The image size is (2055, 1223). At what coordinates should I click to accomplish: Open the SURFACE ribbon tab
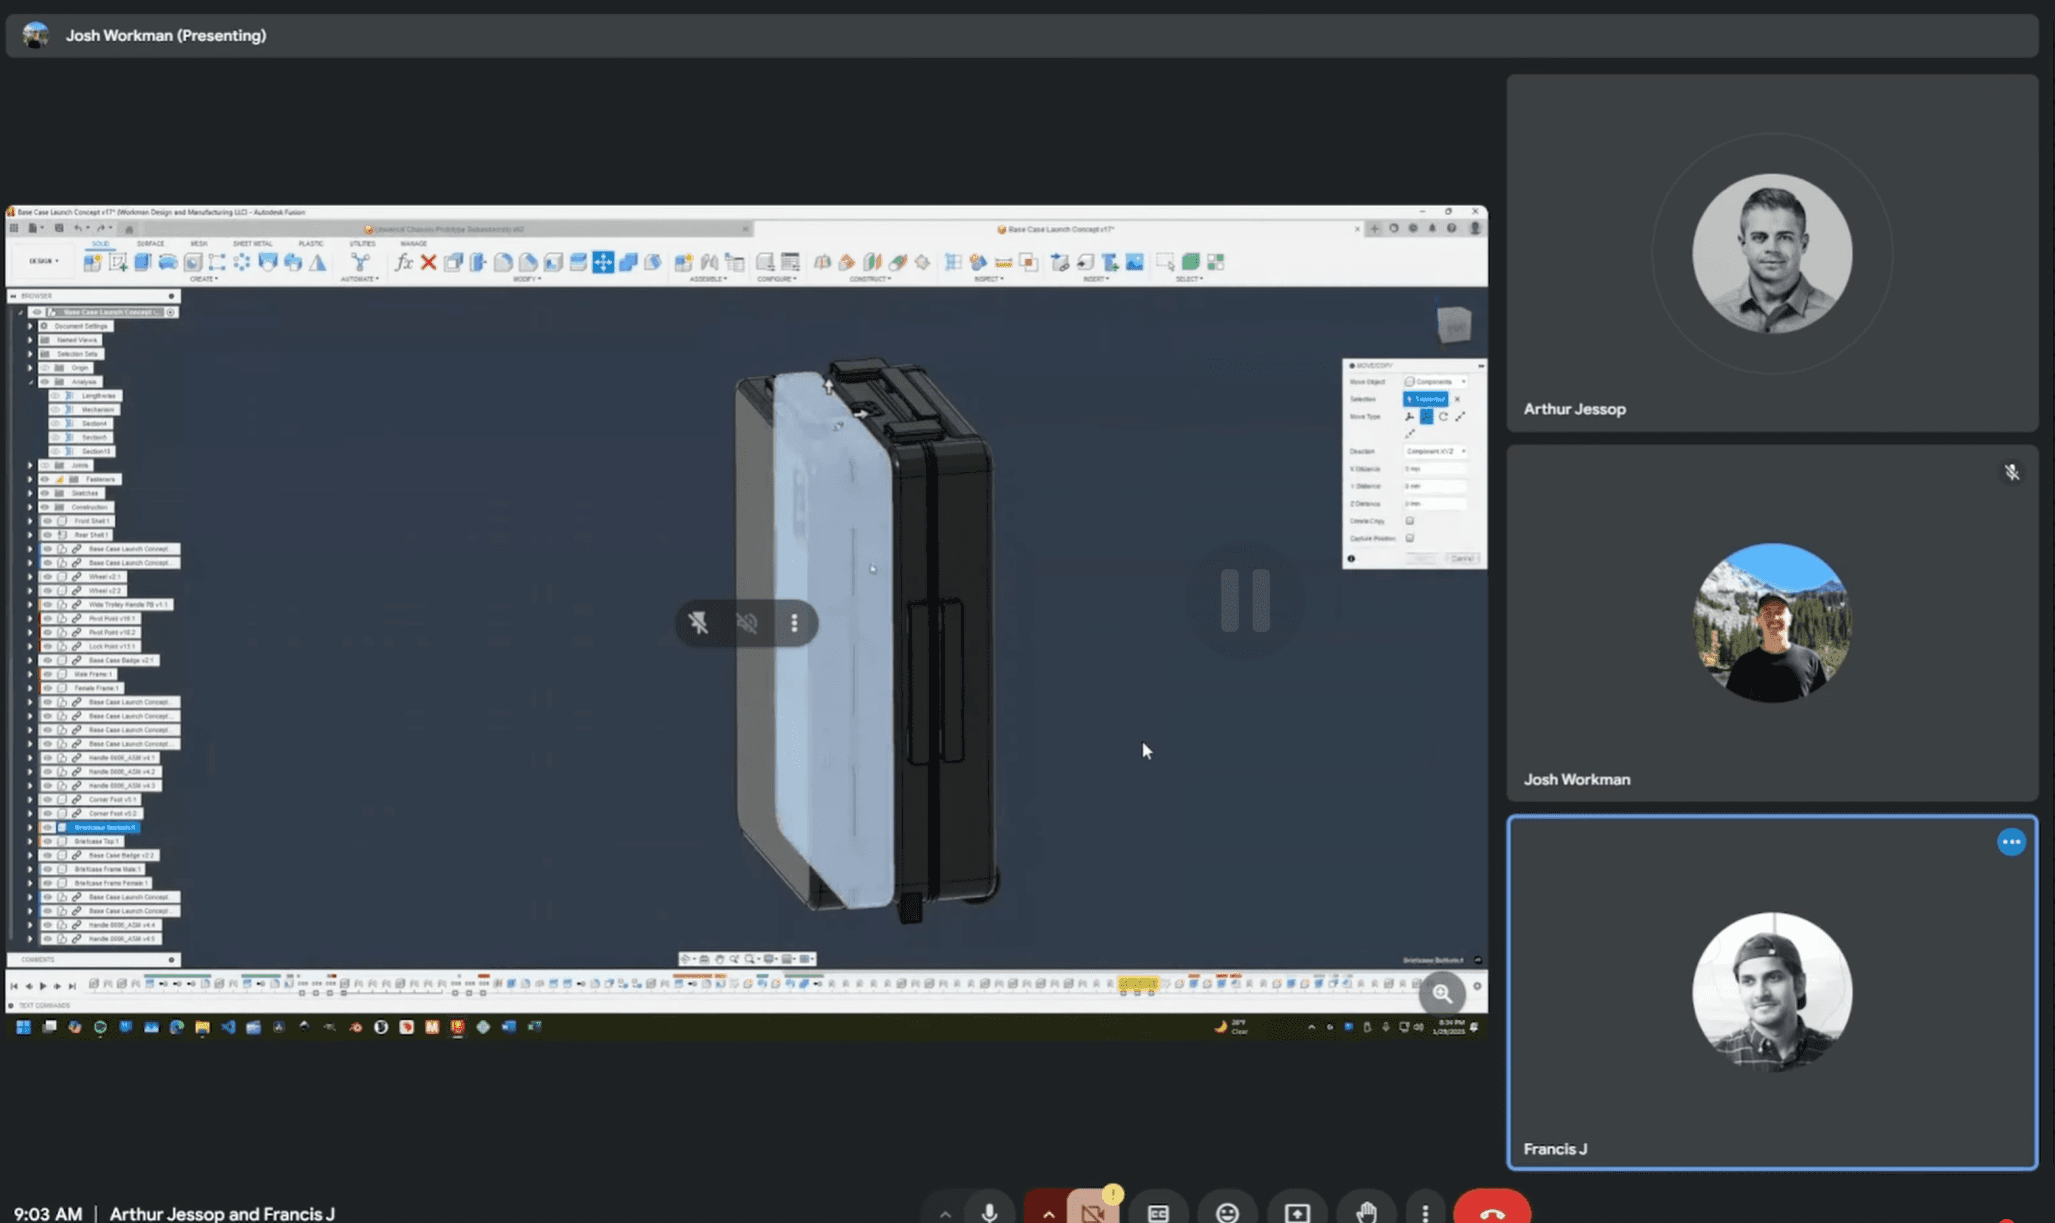tap(150, 243)
